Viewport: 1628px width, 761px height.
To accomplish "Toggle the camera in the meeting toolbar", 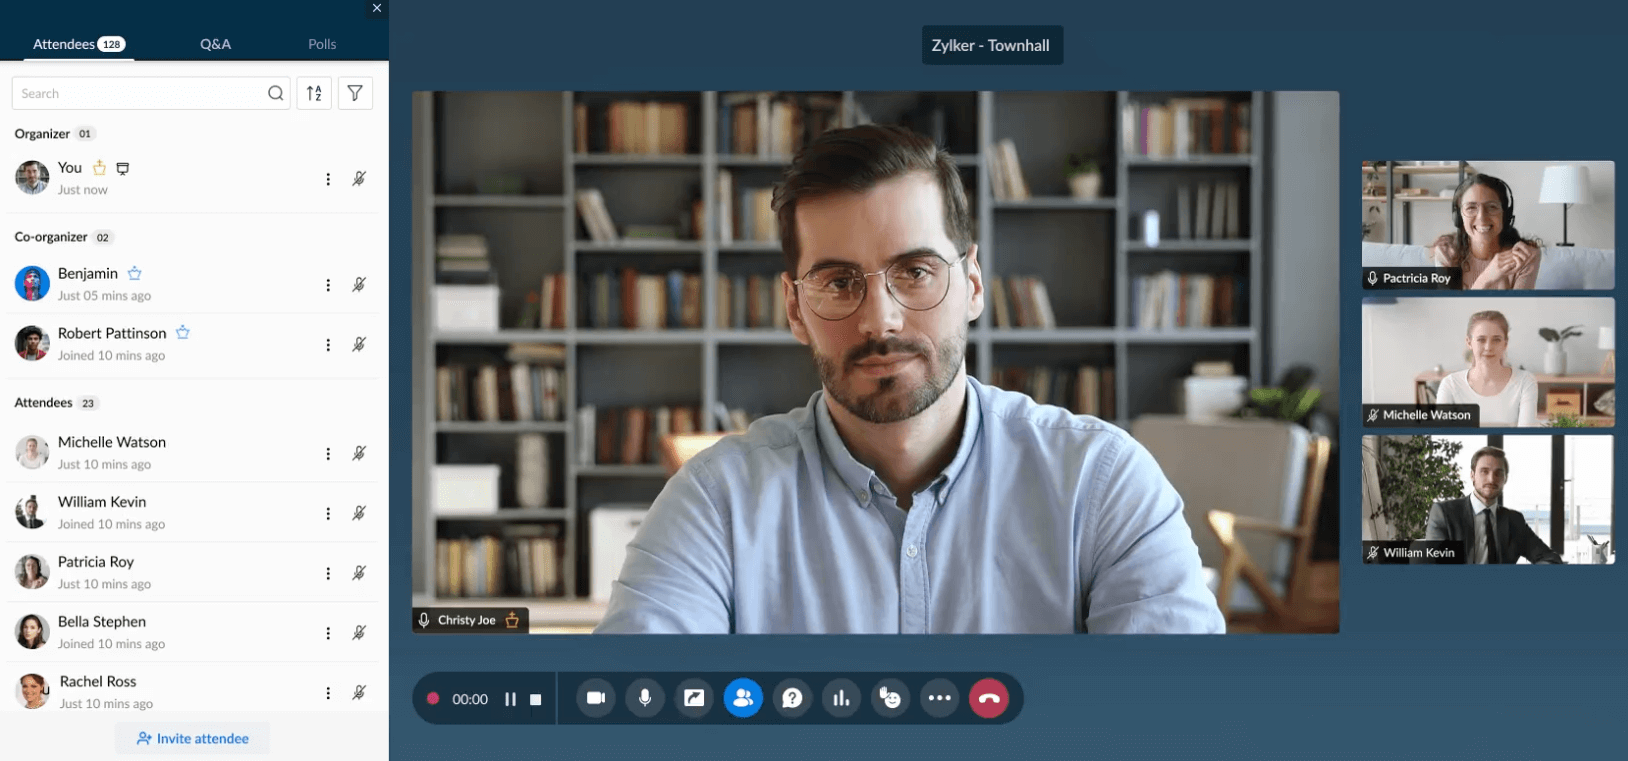I will click(596, 698).
